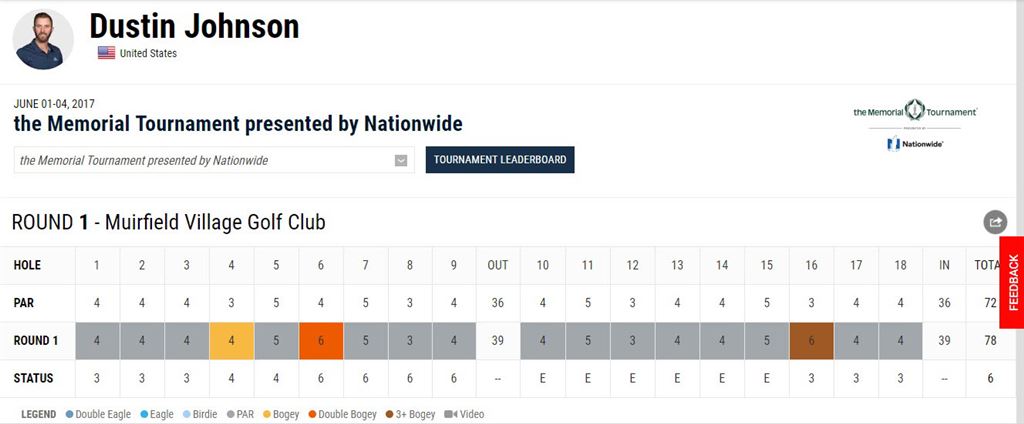This screenshot has width=1024, height=424.
Task: Select the hole 4 bogey score cell
Action: tap(232, 341)
